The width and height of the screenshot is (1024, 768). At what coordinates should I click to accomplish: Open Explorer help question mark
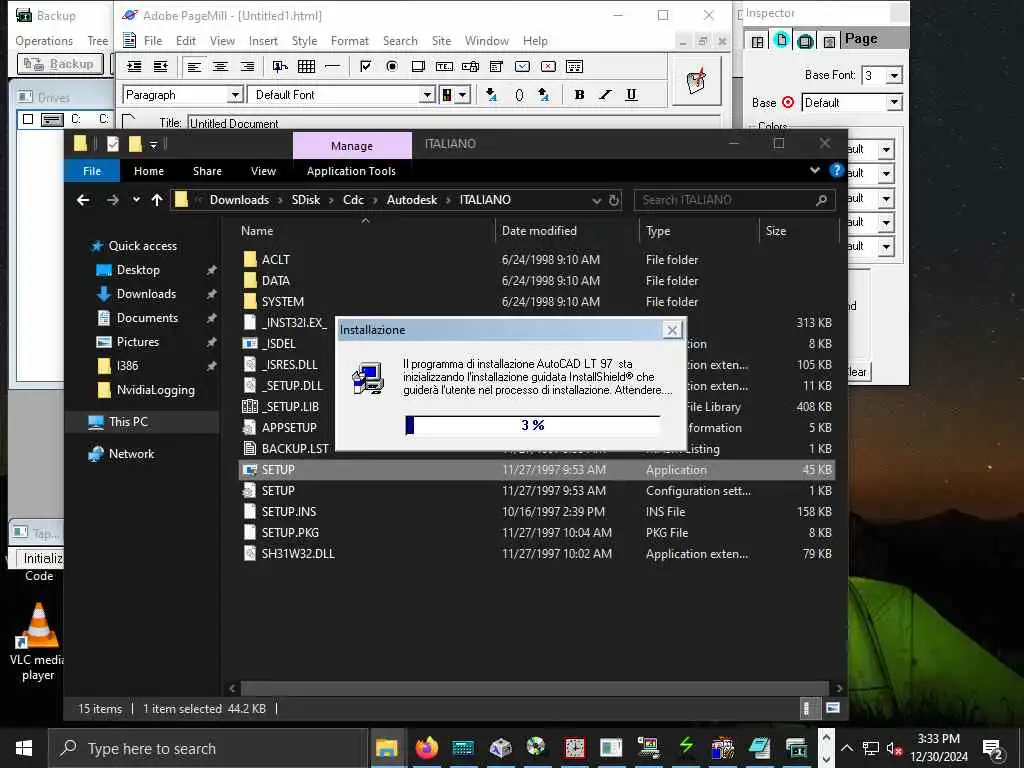[837, 170]
